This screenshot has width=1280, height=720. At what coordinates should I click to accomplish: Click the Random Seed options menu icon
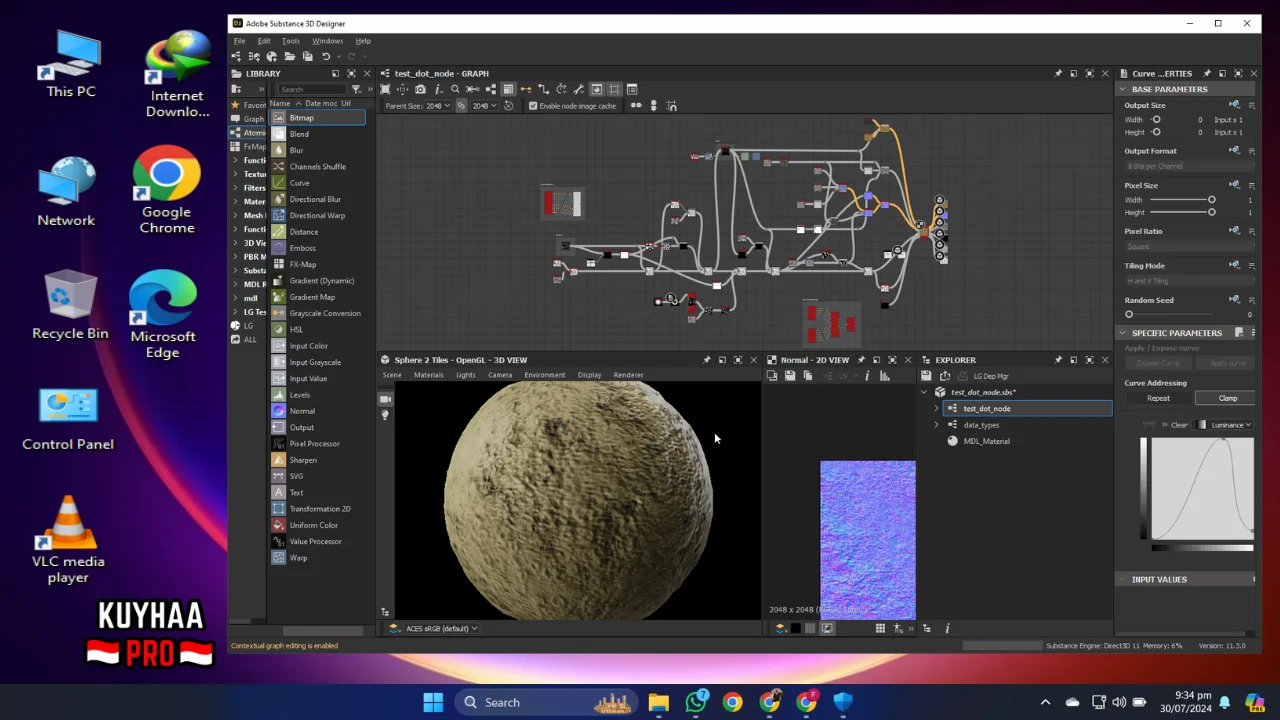[x=1251, y=300]
